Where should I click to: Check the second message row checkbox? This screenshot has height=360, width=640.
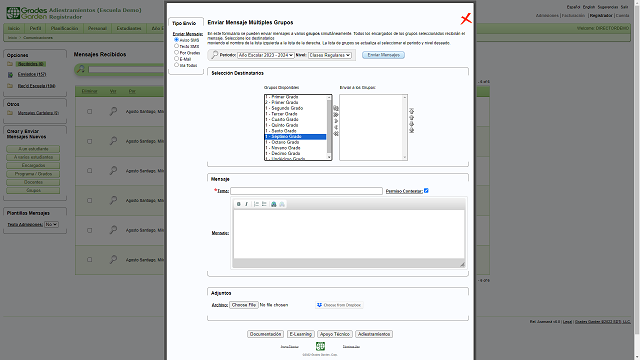tap(89, 141)
